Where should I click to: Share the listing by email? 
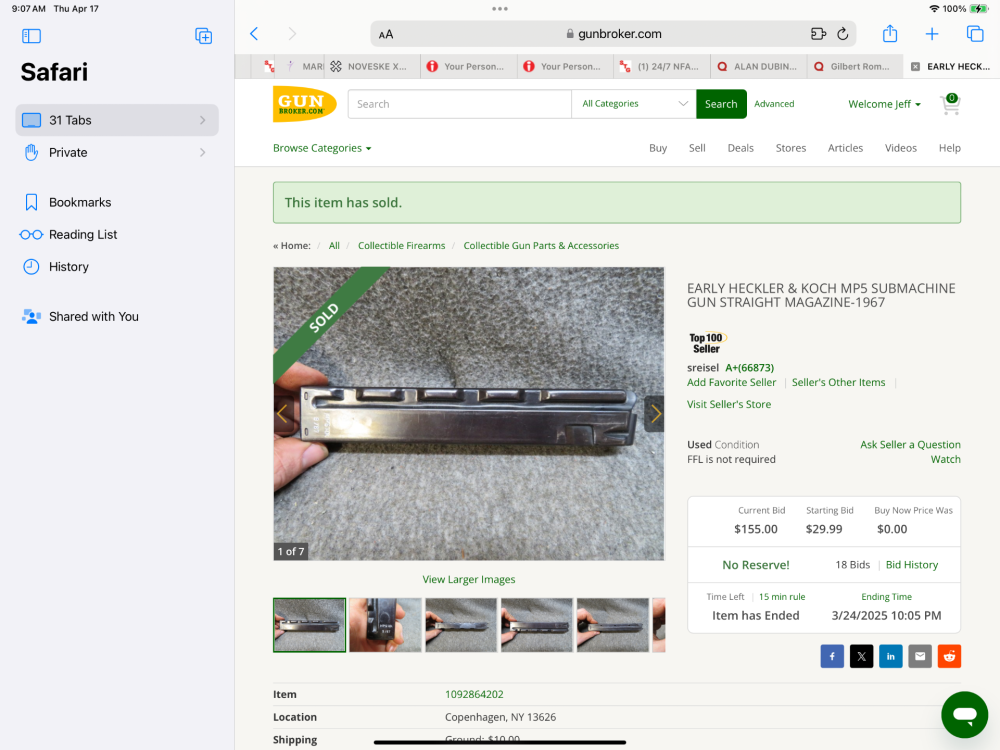[x=920, y=656]
